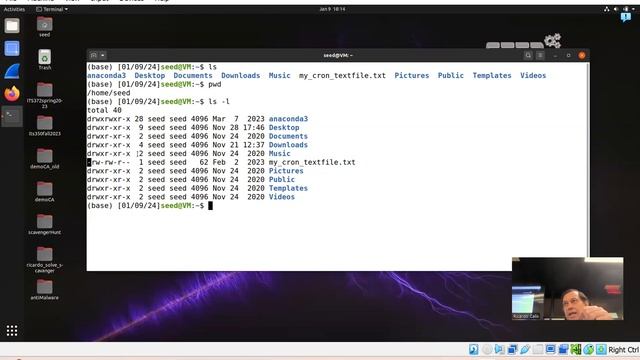Click the terminal window vertical scrollbar
The height and width of the screenshot is (360, 640).
[x=588, y=159]
